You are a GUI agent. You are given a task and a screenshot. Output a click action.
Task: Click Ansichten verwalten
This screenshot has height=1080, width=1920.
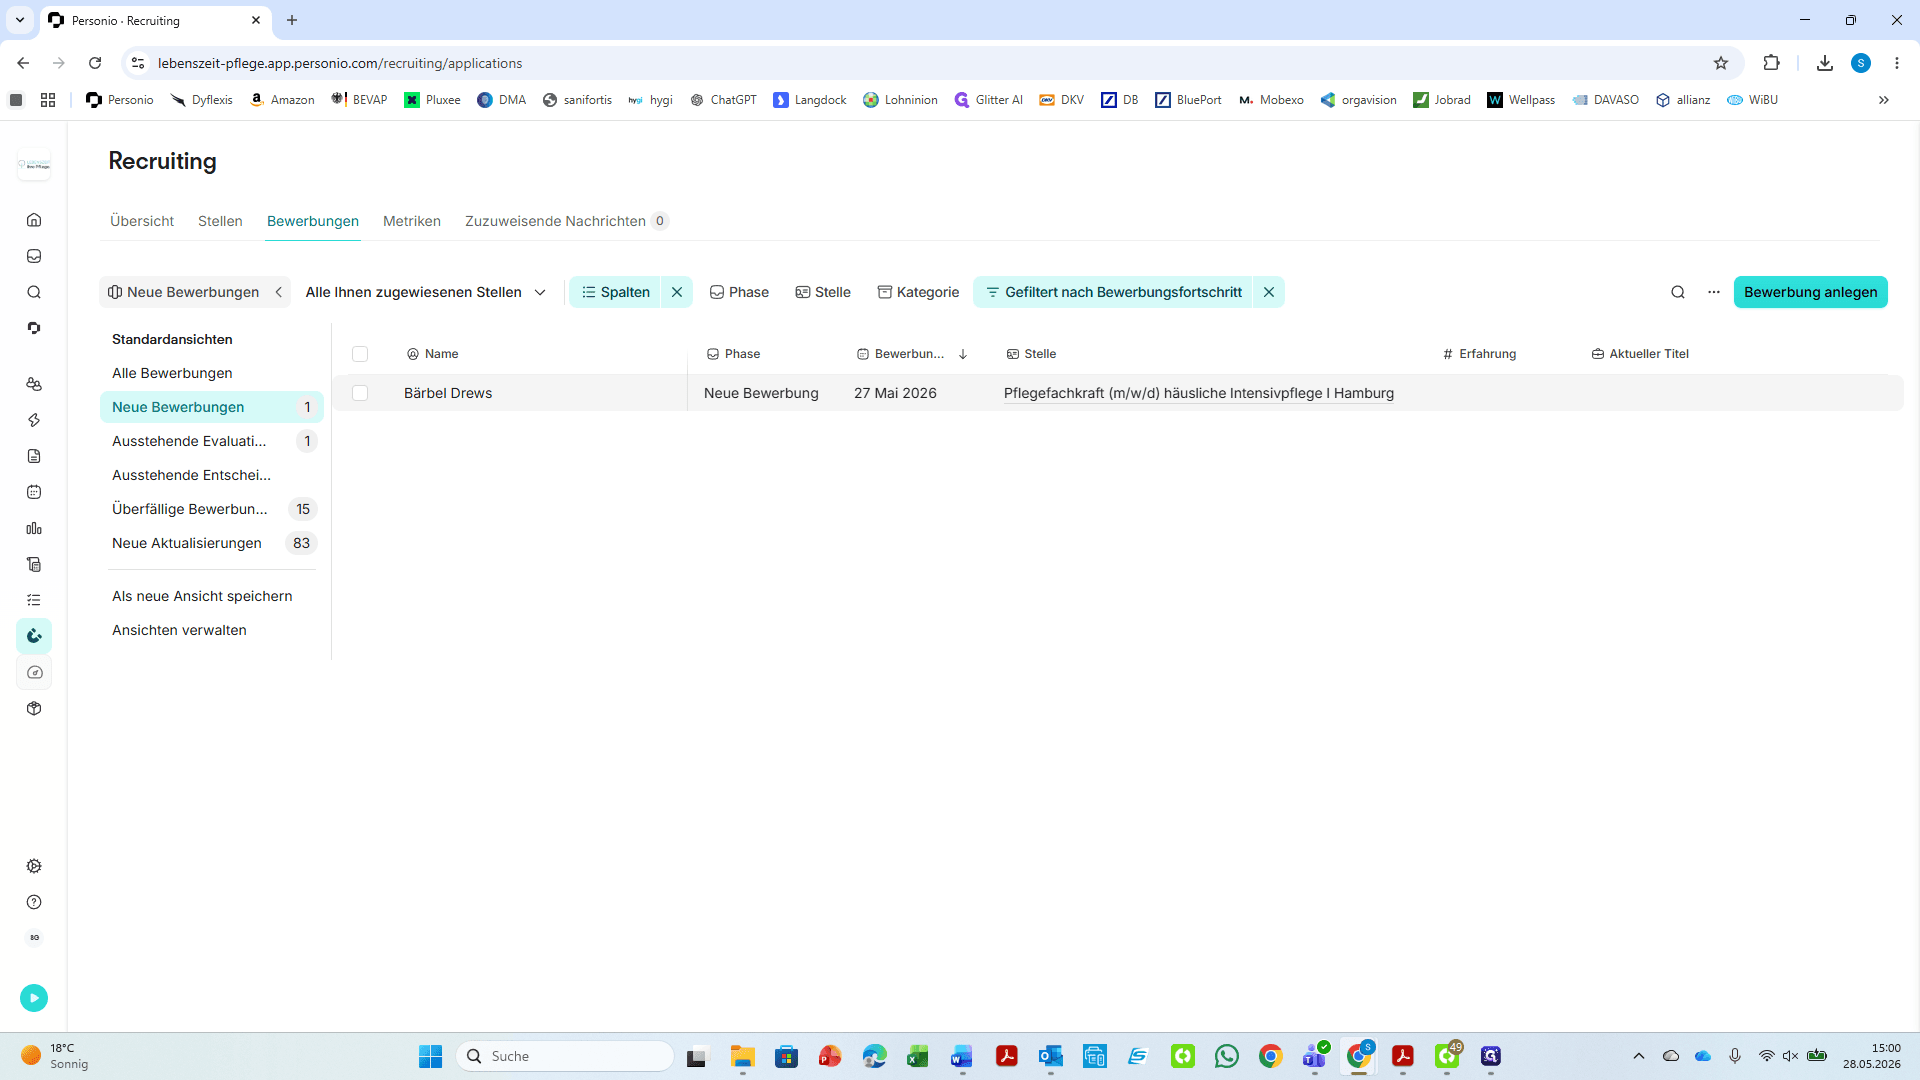[179, 630]
